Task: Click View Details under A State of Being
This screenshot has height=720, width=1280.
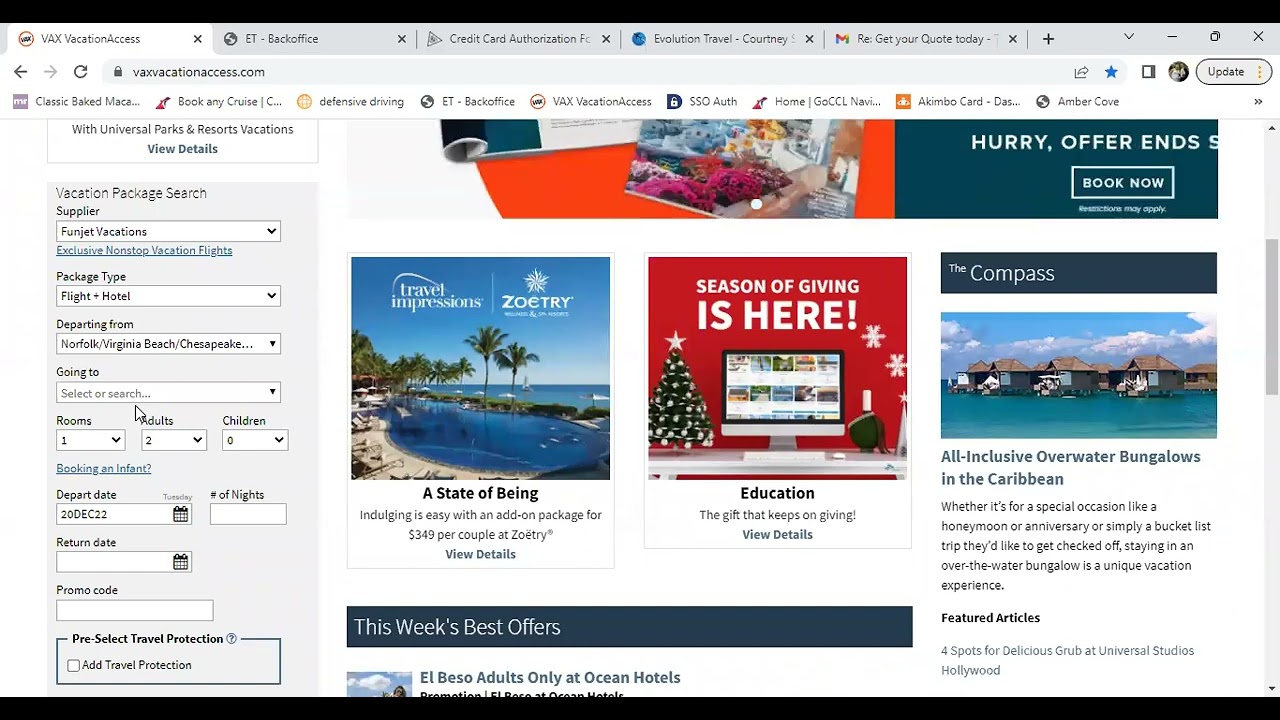Action: point(480,555)
